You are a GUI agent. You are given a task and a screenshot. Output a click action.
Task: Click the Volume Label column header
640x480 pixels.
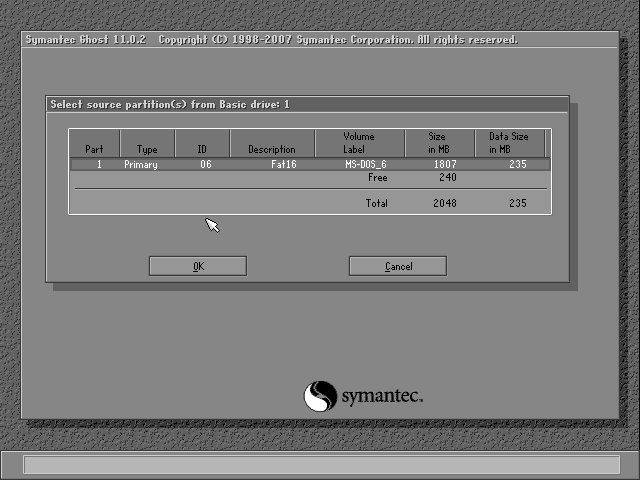[360, 143]
